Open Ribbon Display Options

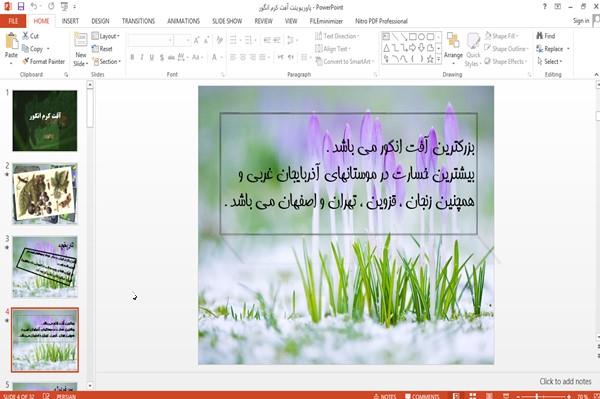point(558,6)
